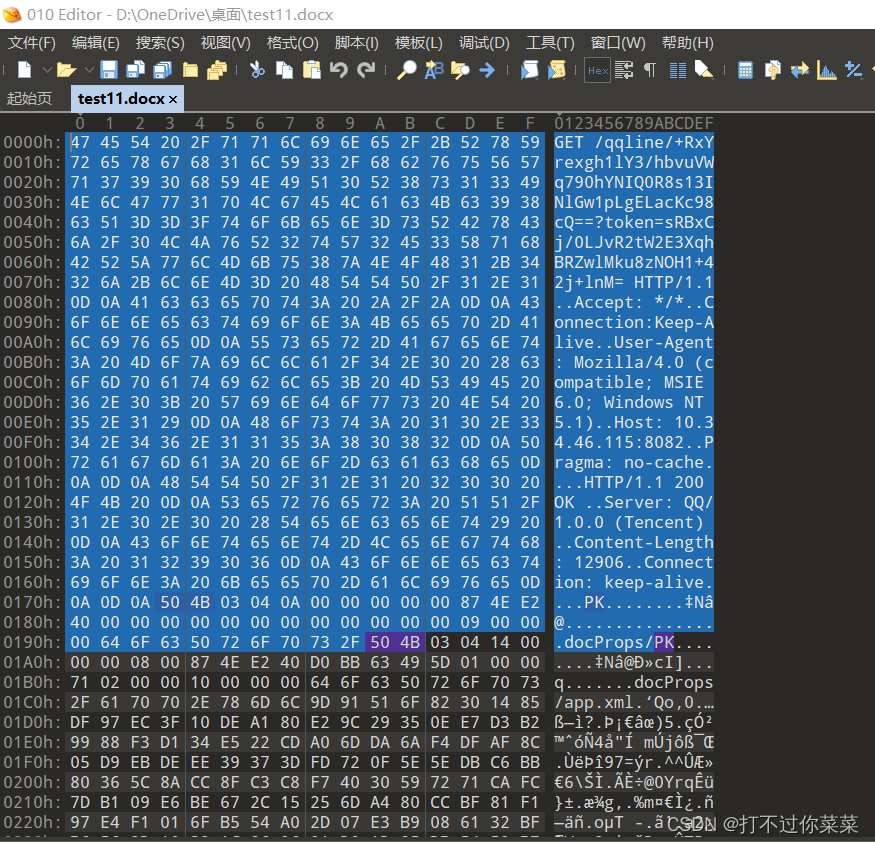The image size is (875, 844).
Task: Open the 工具(T) menu
Action: tap(550, 43)
